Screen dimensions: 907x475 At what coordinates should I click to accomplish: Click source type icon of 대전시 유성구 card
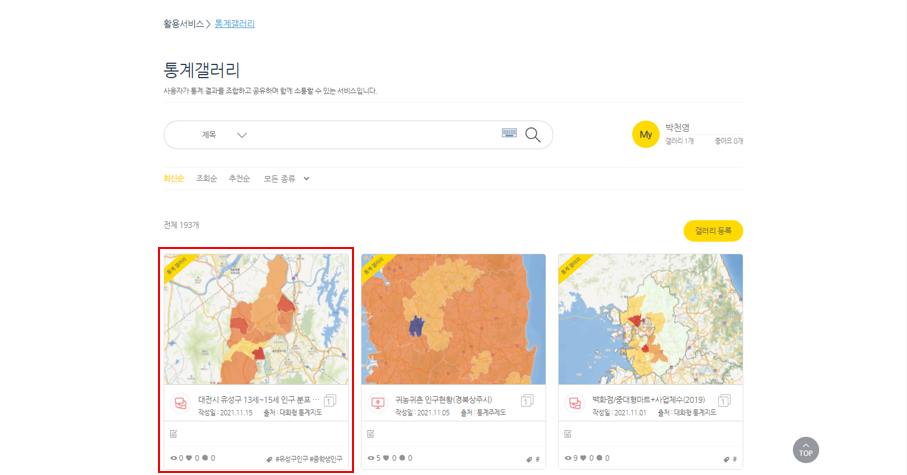pyautogui.click(x=181, y=403)
